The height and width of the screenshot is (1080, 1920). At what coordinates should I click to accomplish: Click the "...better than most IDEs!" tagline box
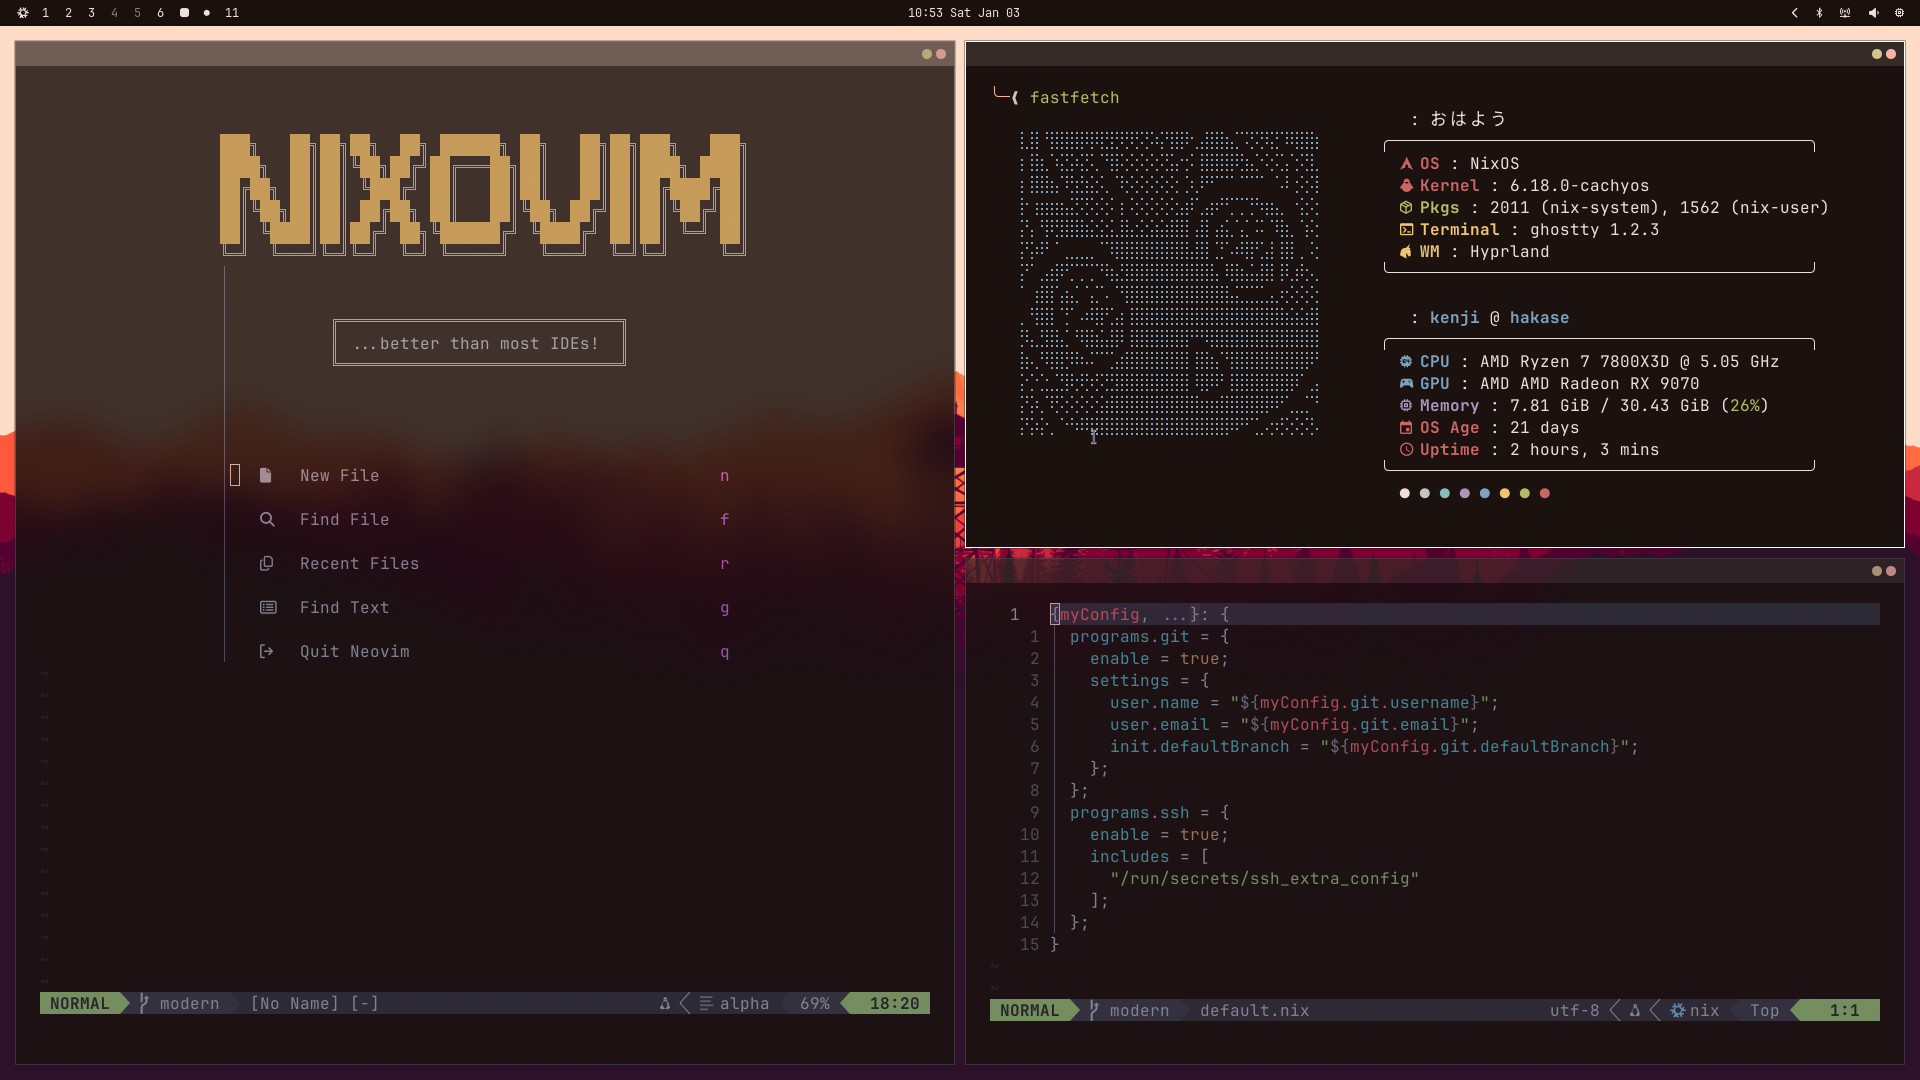pos(479,343)
